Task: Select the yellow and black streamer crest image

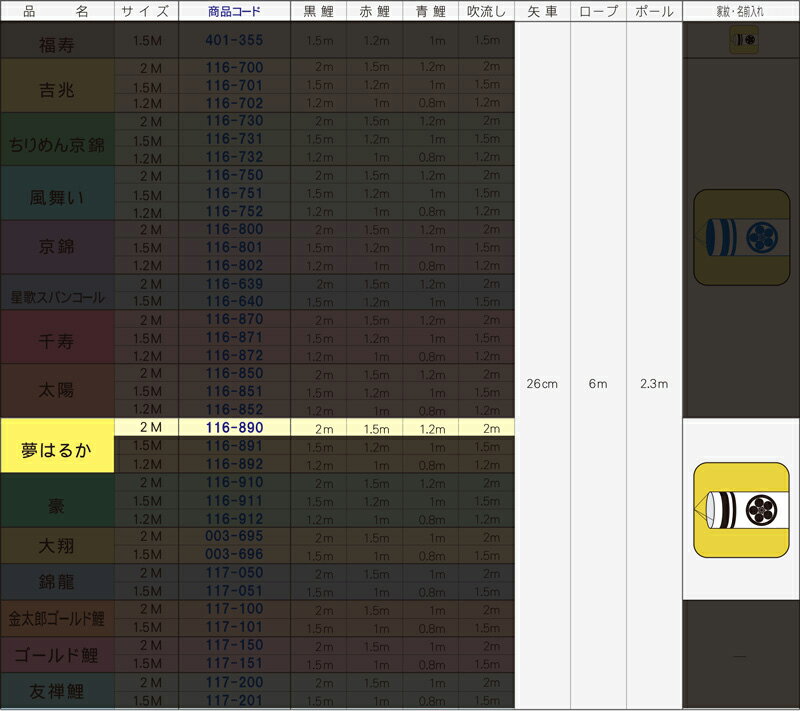Action: [x=741, y=510]
